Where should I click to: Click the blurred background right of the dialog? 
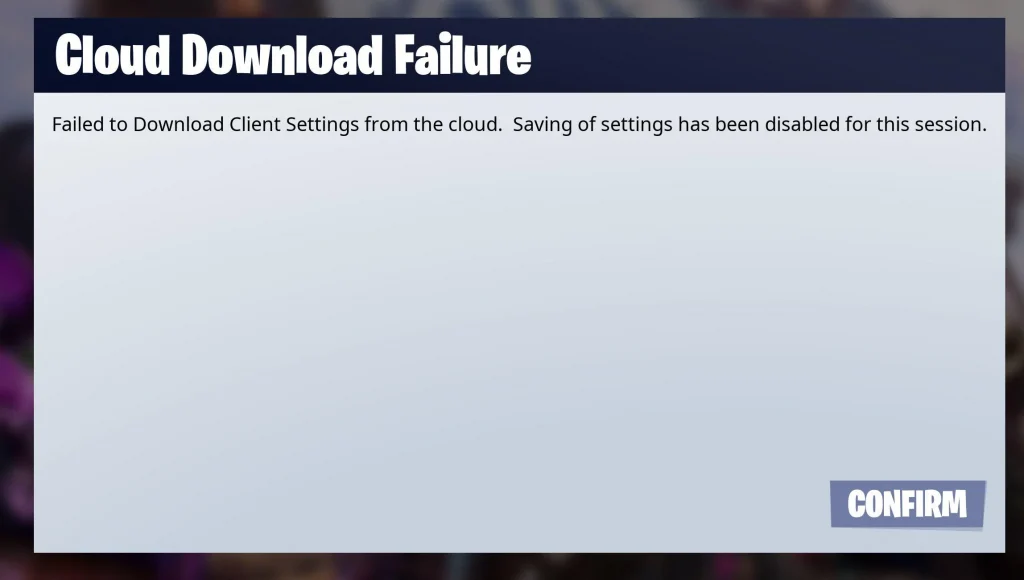point(1015,294)
